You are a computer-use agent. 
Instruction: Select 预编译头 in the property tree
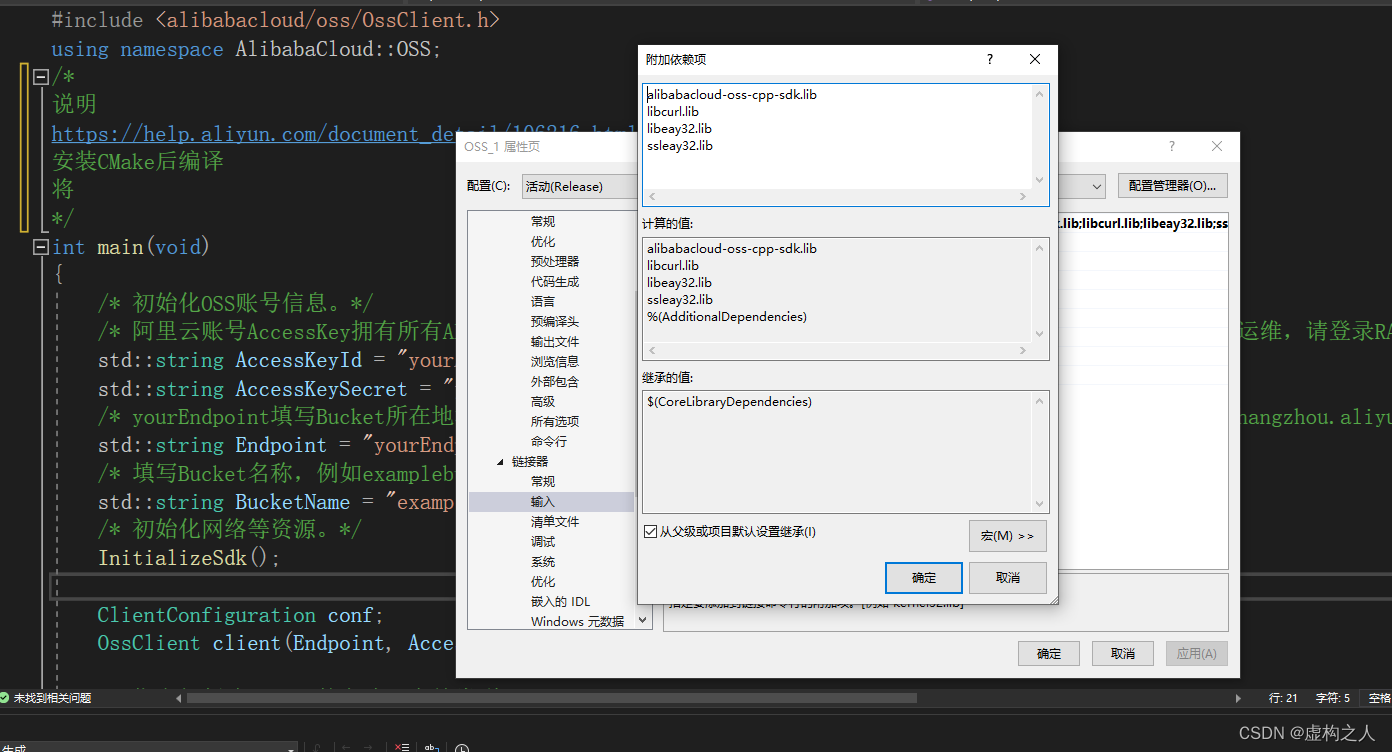click(555, 322)
